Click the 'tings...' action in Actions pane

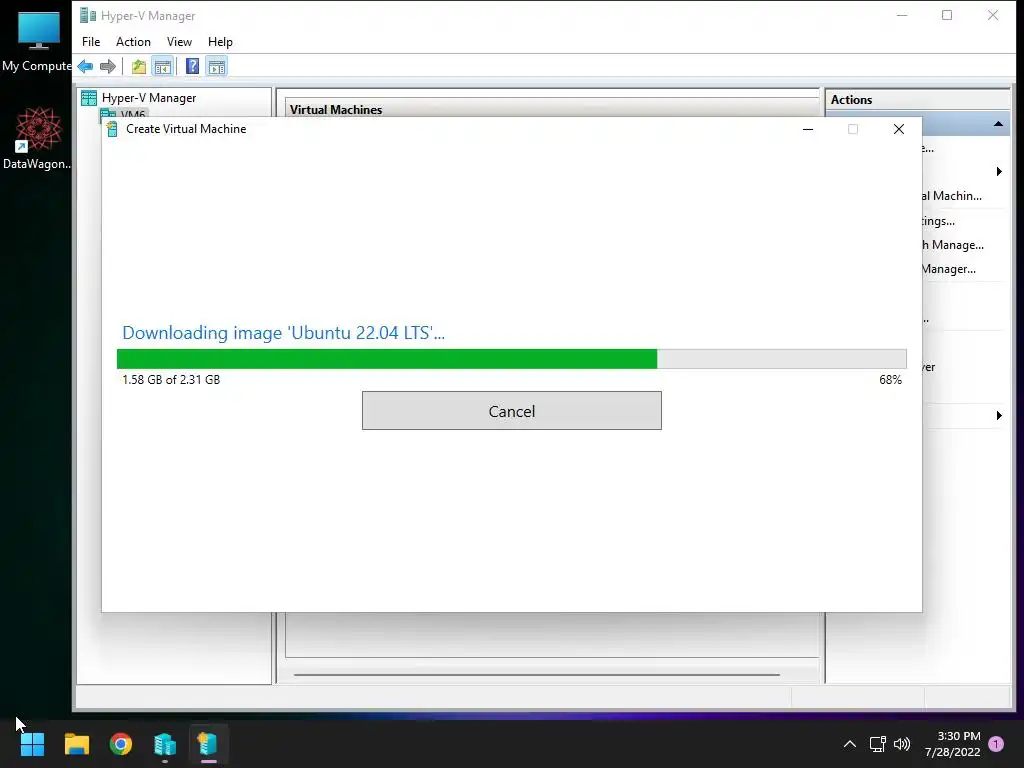[938, 221]
